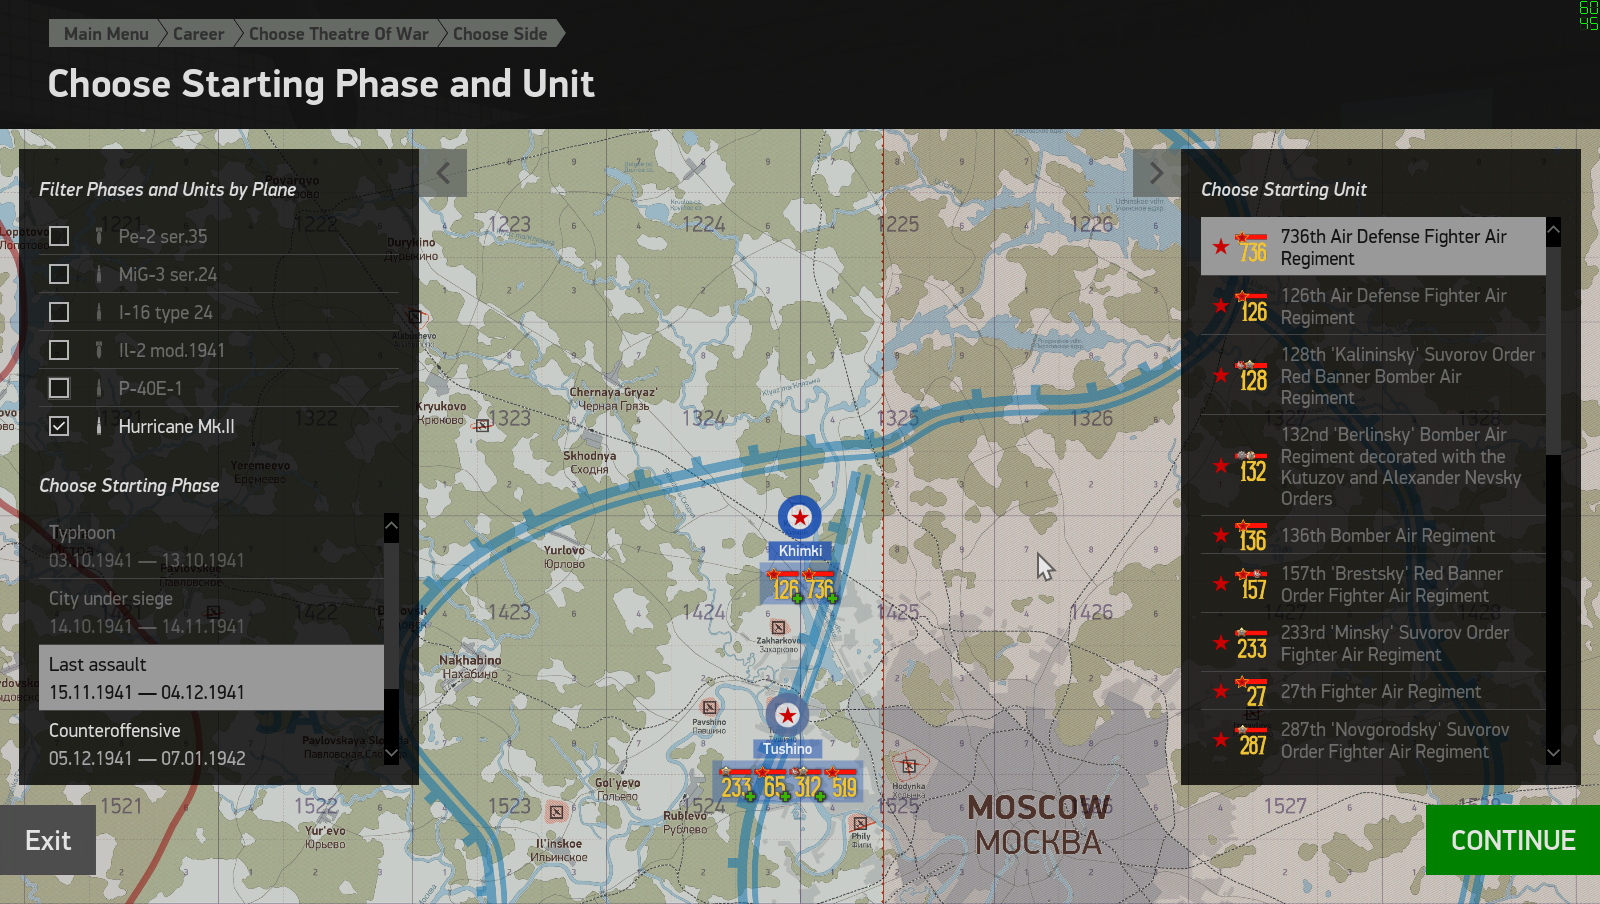Choose 287th 'Novgorodsky' Fighter Air Regiment
This screenshot has height=904, width=1600.
[x=1373, y=740]
